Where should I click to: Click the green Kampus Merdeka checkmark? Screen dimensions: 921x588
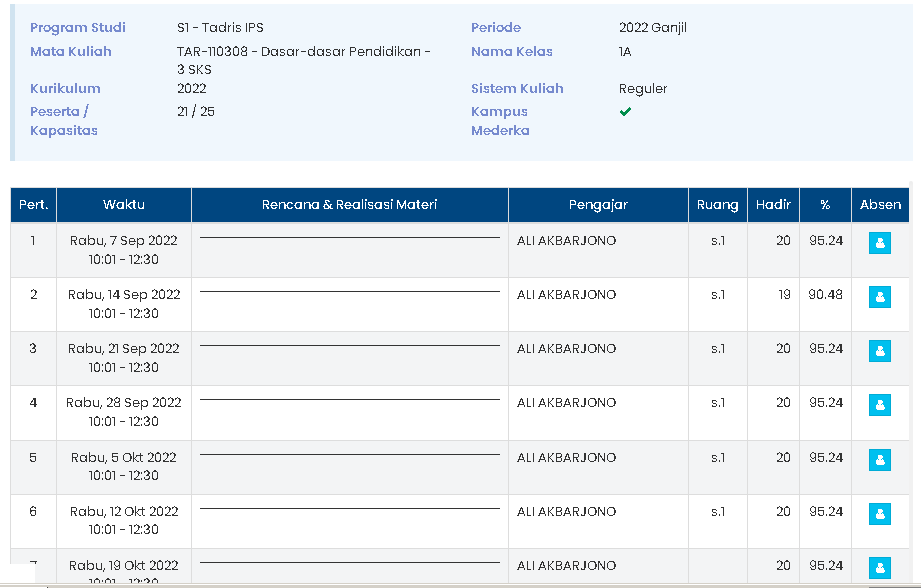tap(625, 112)
